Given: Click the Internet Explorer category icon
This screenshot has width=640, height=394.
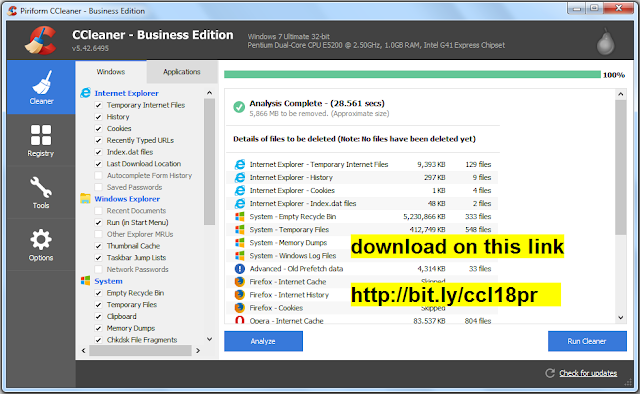Looking at the screenshot, I should (x=85, y=93).
